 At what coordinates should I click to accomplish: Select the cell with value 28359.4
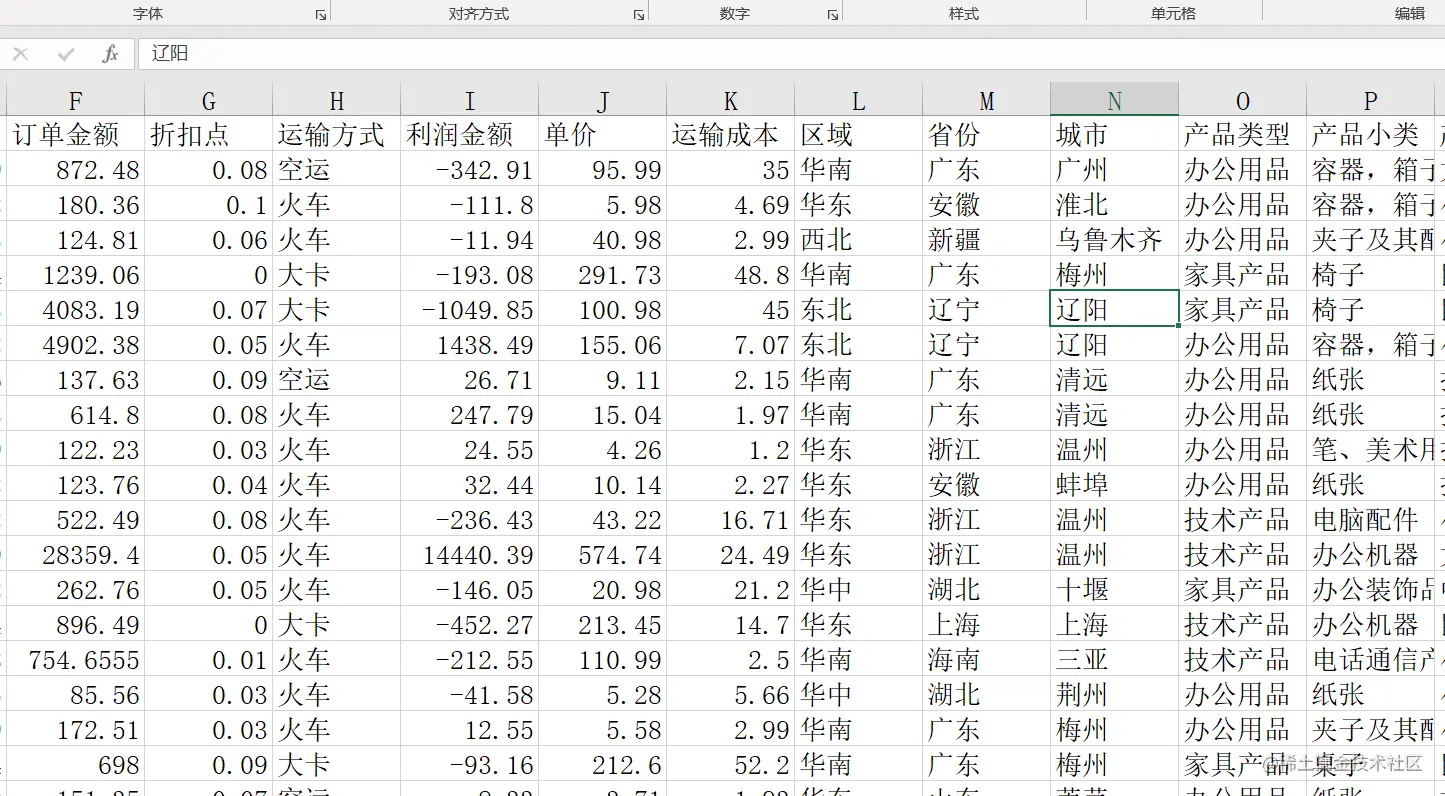76,554
